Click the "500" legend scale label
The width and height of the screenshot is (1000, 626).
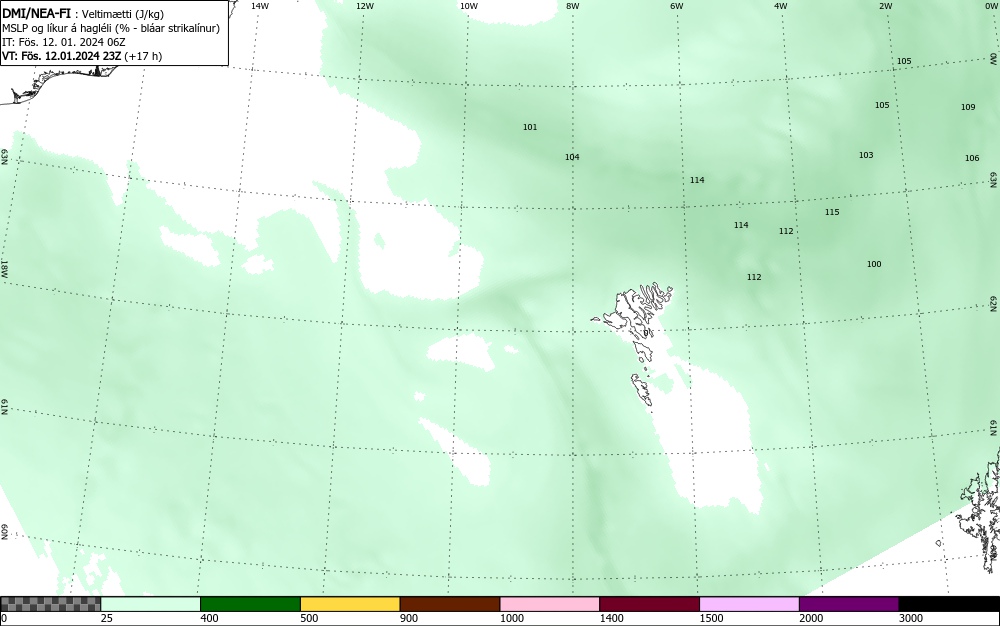[309, 618]
